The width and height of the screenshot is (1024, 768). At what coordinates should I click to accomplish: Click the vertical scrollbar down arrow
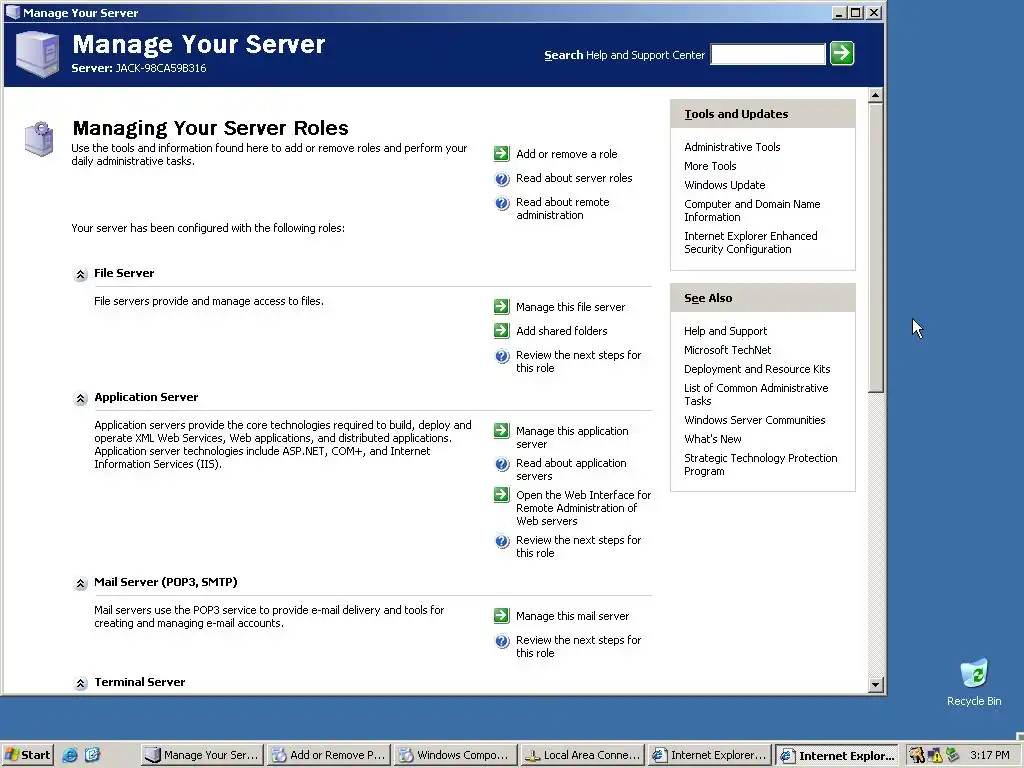click(876, 684)
